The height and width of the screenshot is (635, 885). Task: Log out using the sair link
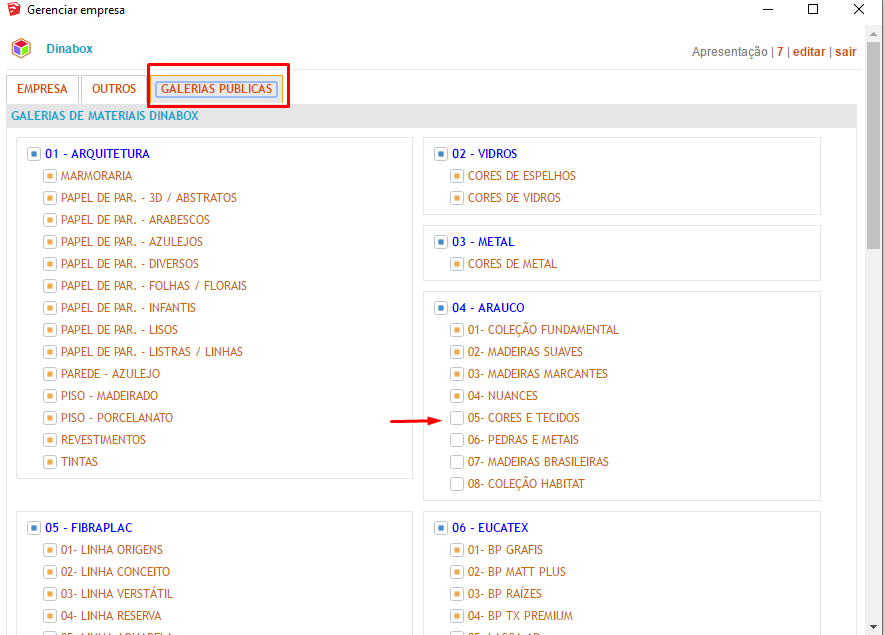(x=845, y=52)
